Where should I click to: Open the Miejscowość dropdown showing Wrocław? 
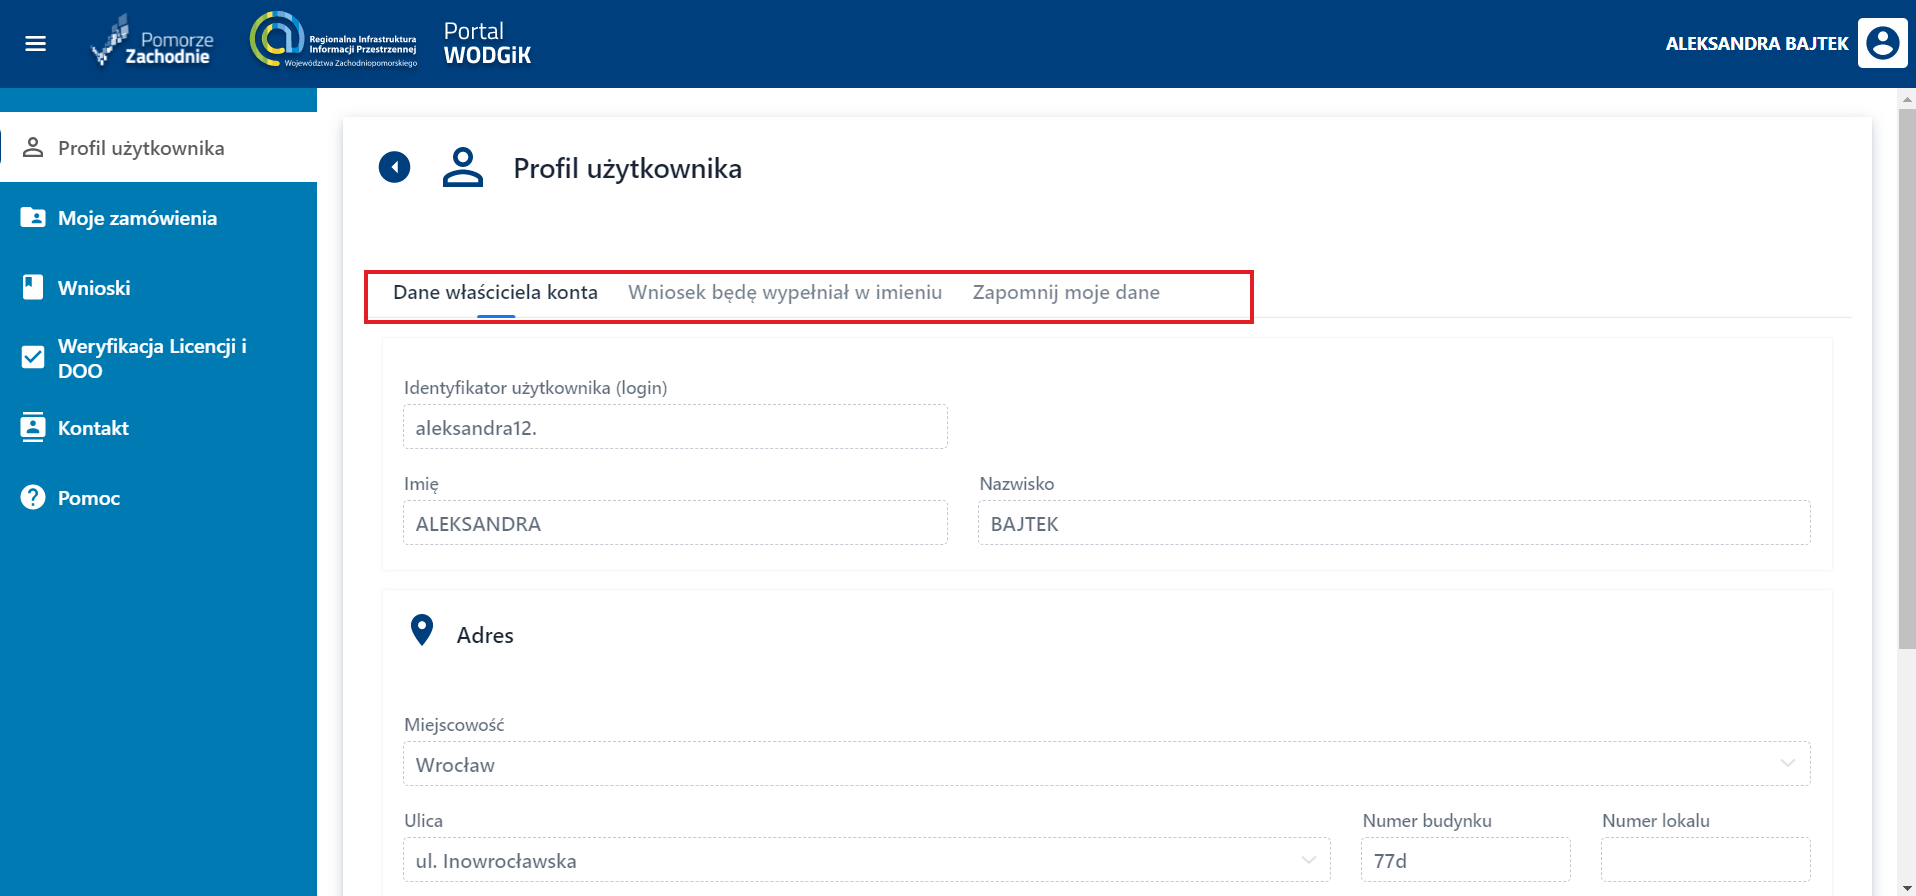pos(1107,764)
